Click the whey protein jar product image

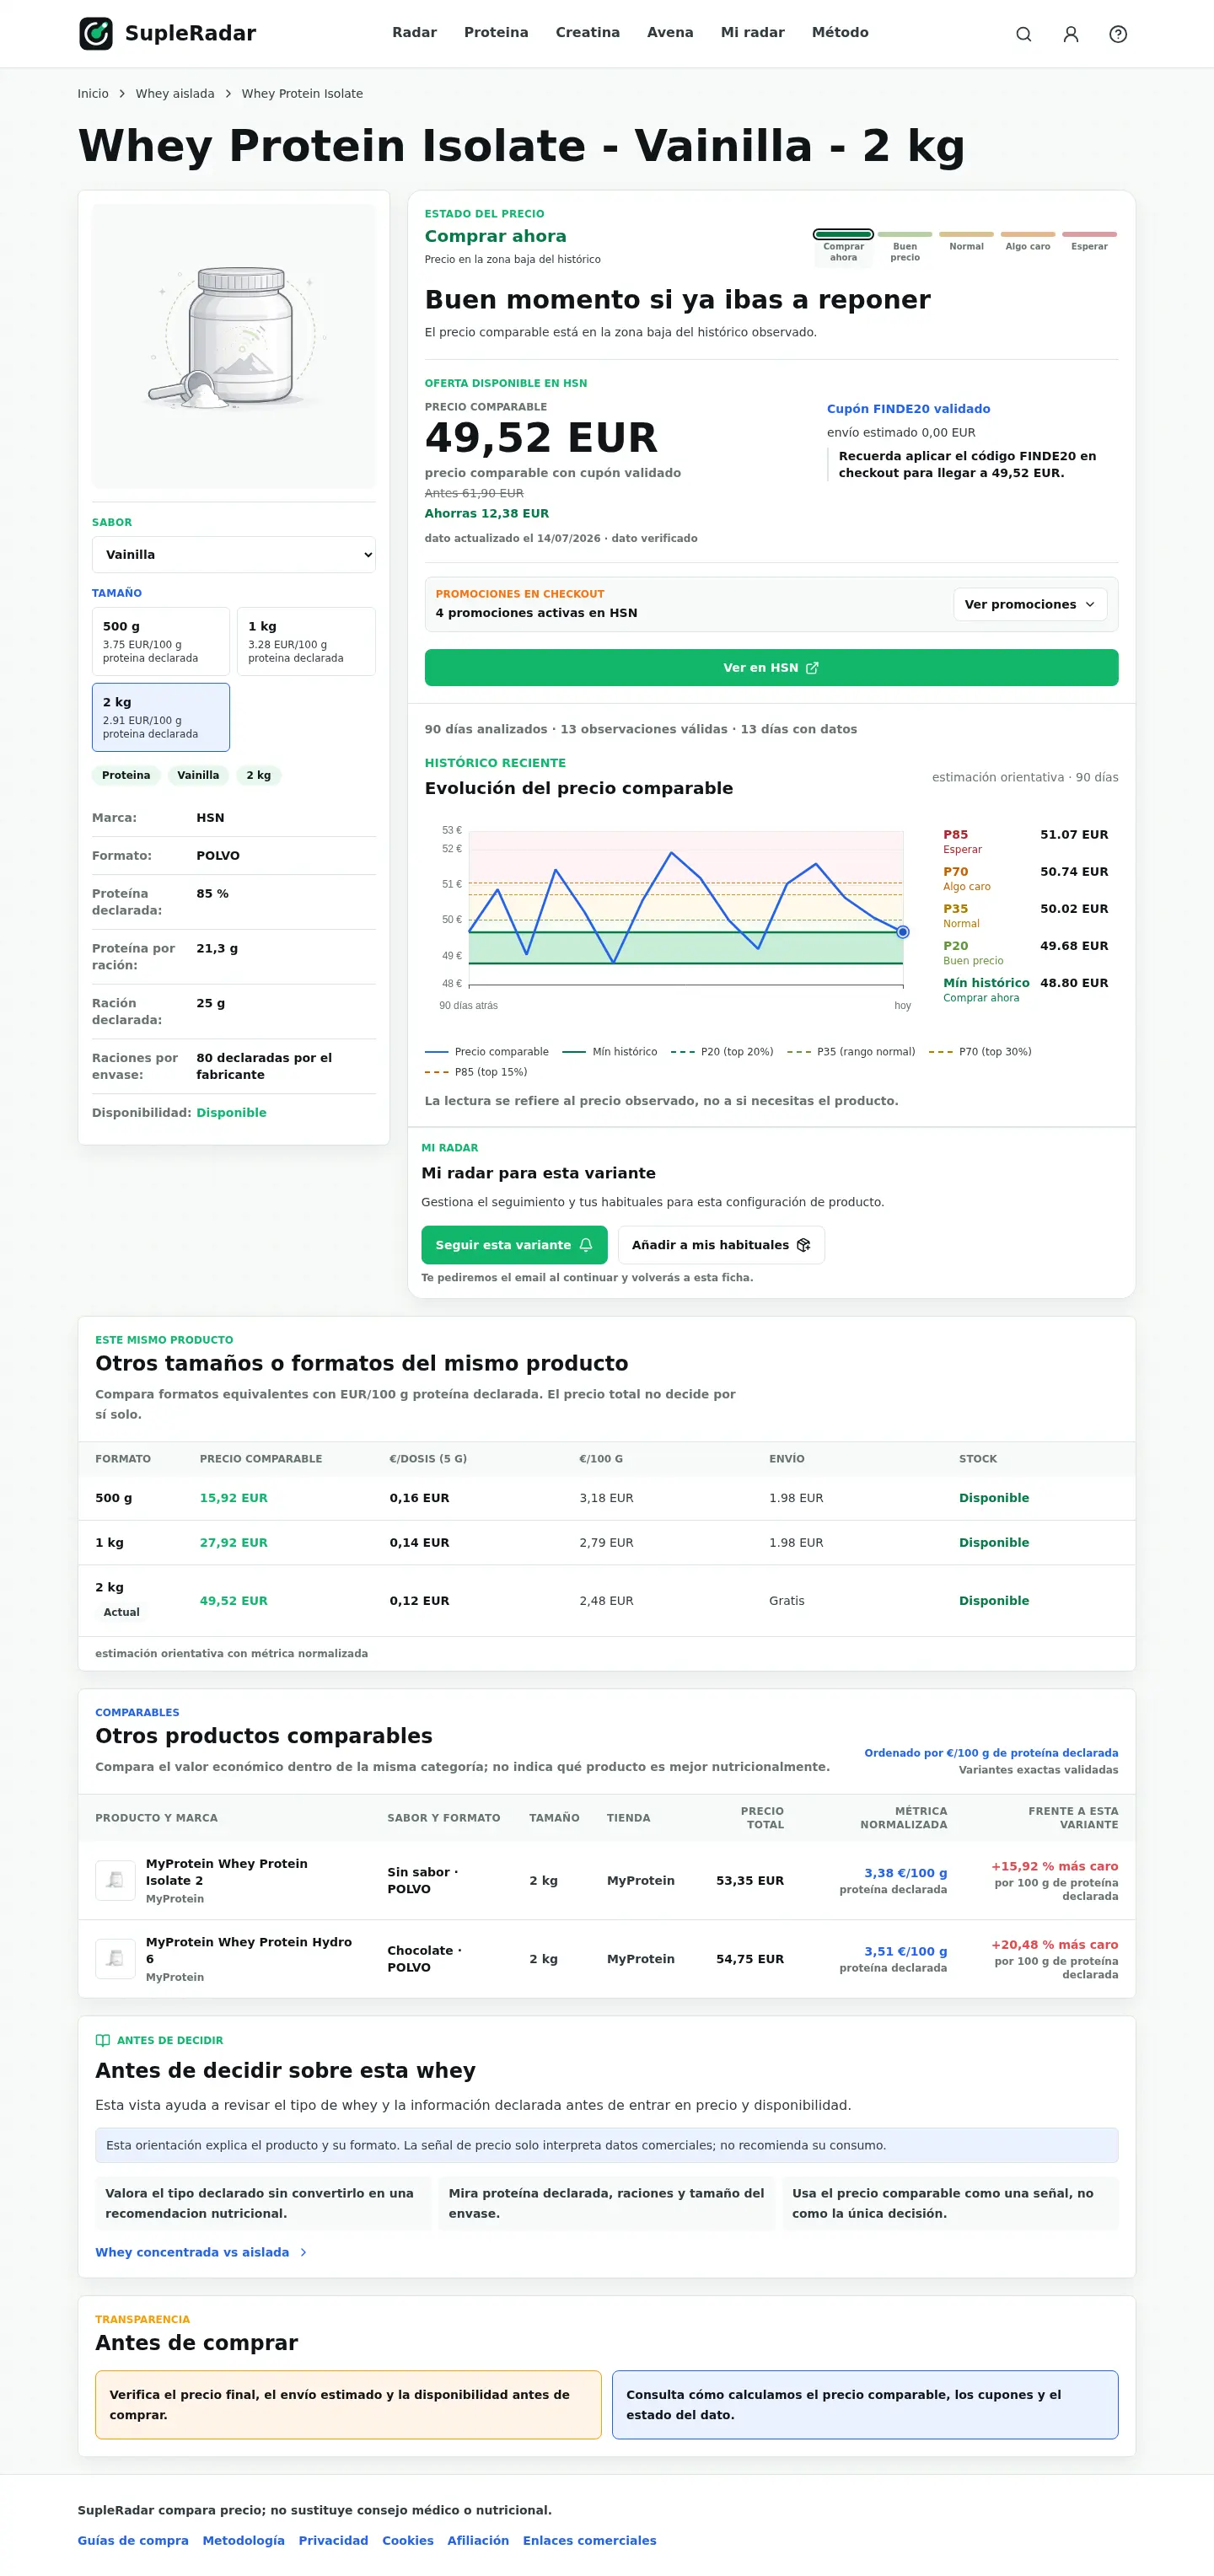click(234, 346)
